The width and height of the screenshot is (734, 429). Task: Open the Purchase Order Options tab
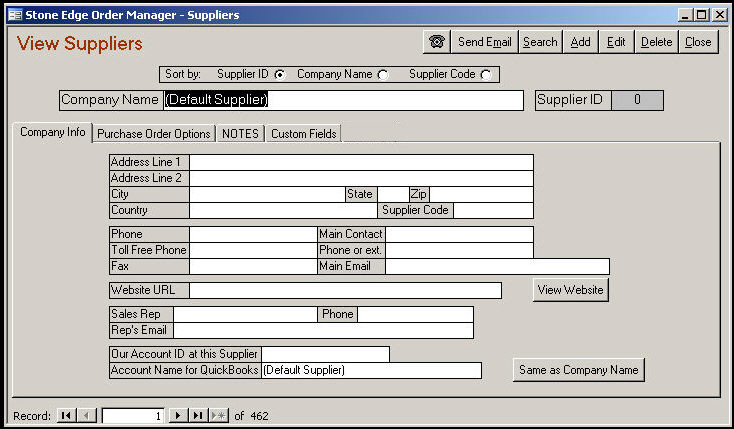click(x=154, y=134)
